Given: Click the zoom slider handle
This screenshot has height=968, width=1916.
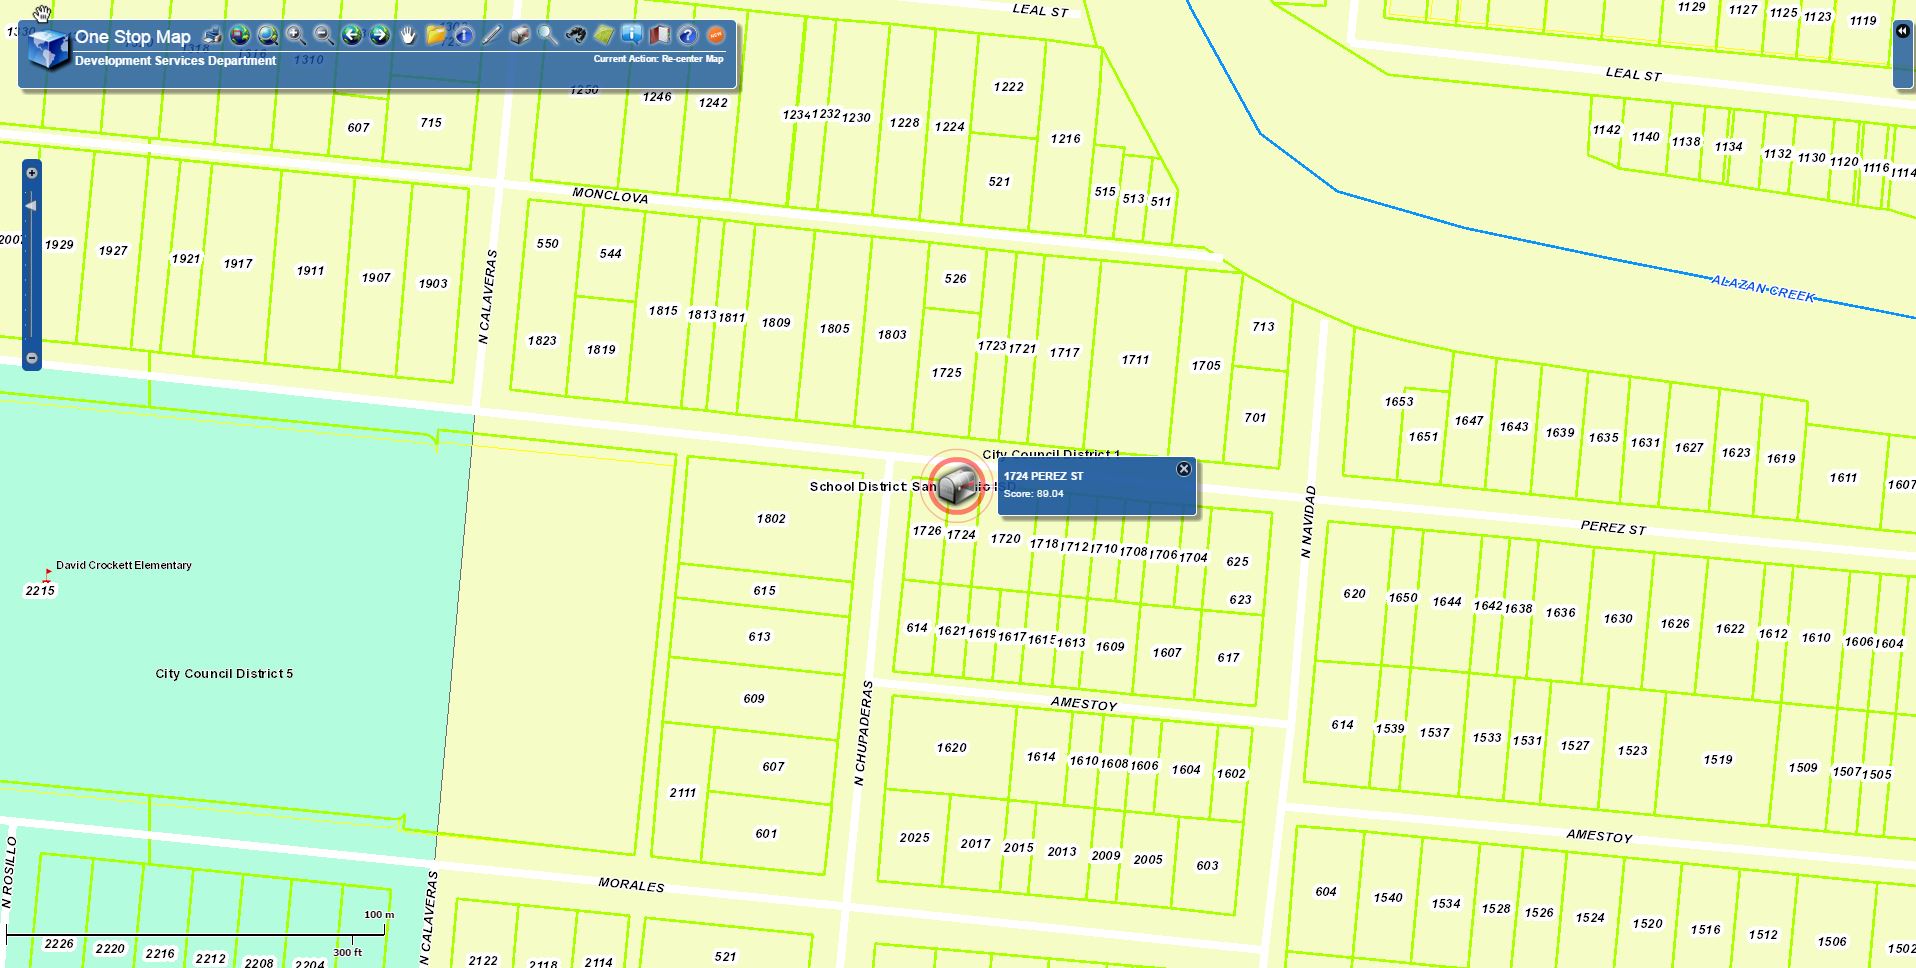Looking at the screenshot, I should 32,206.
